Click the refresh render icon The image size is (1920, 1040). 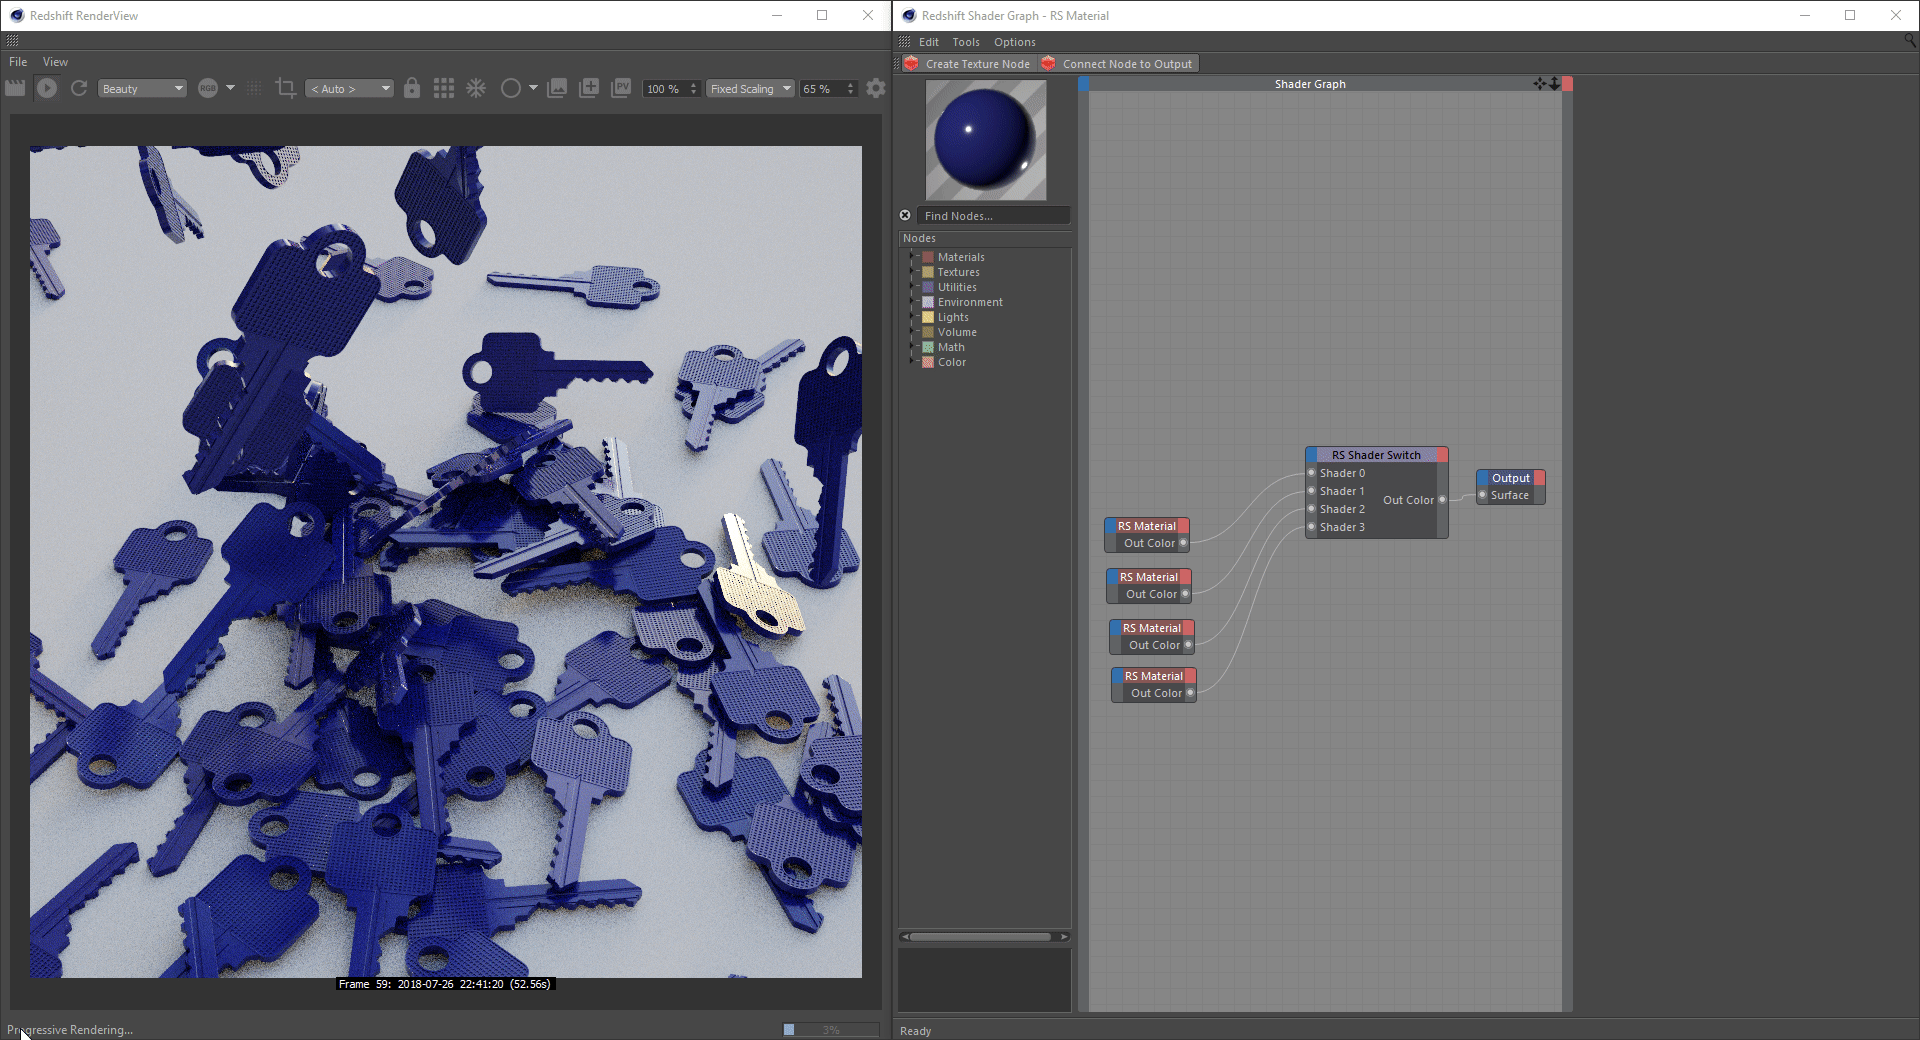click(x=79, y=88)
